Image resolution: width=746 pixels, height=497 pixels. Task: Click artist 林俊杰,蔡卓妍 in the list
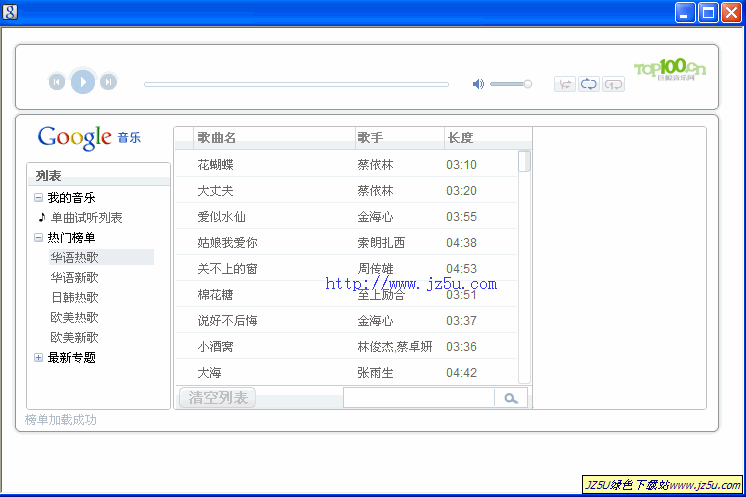395,347
